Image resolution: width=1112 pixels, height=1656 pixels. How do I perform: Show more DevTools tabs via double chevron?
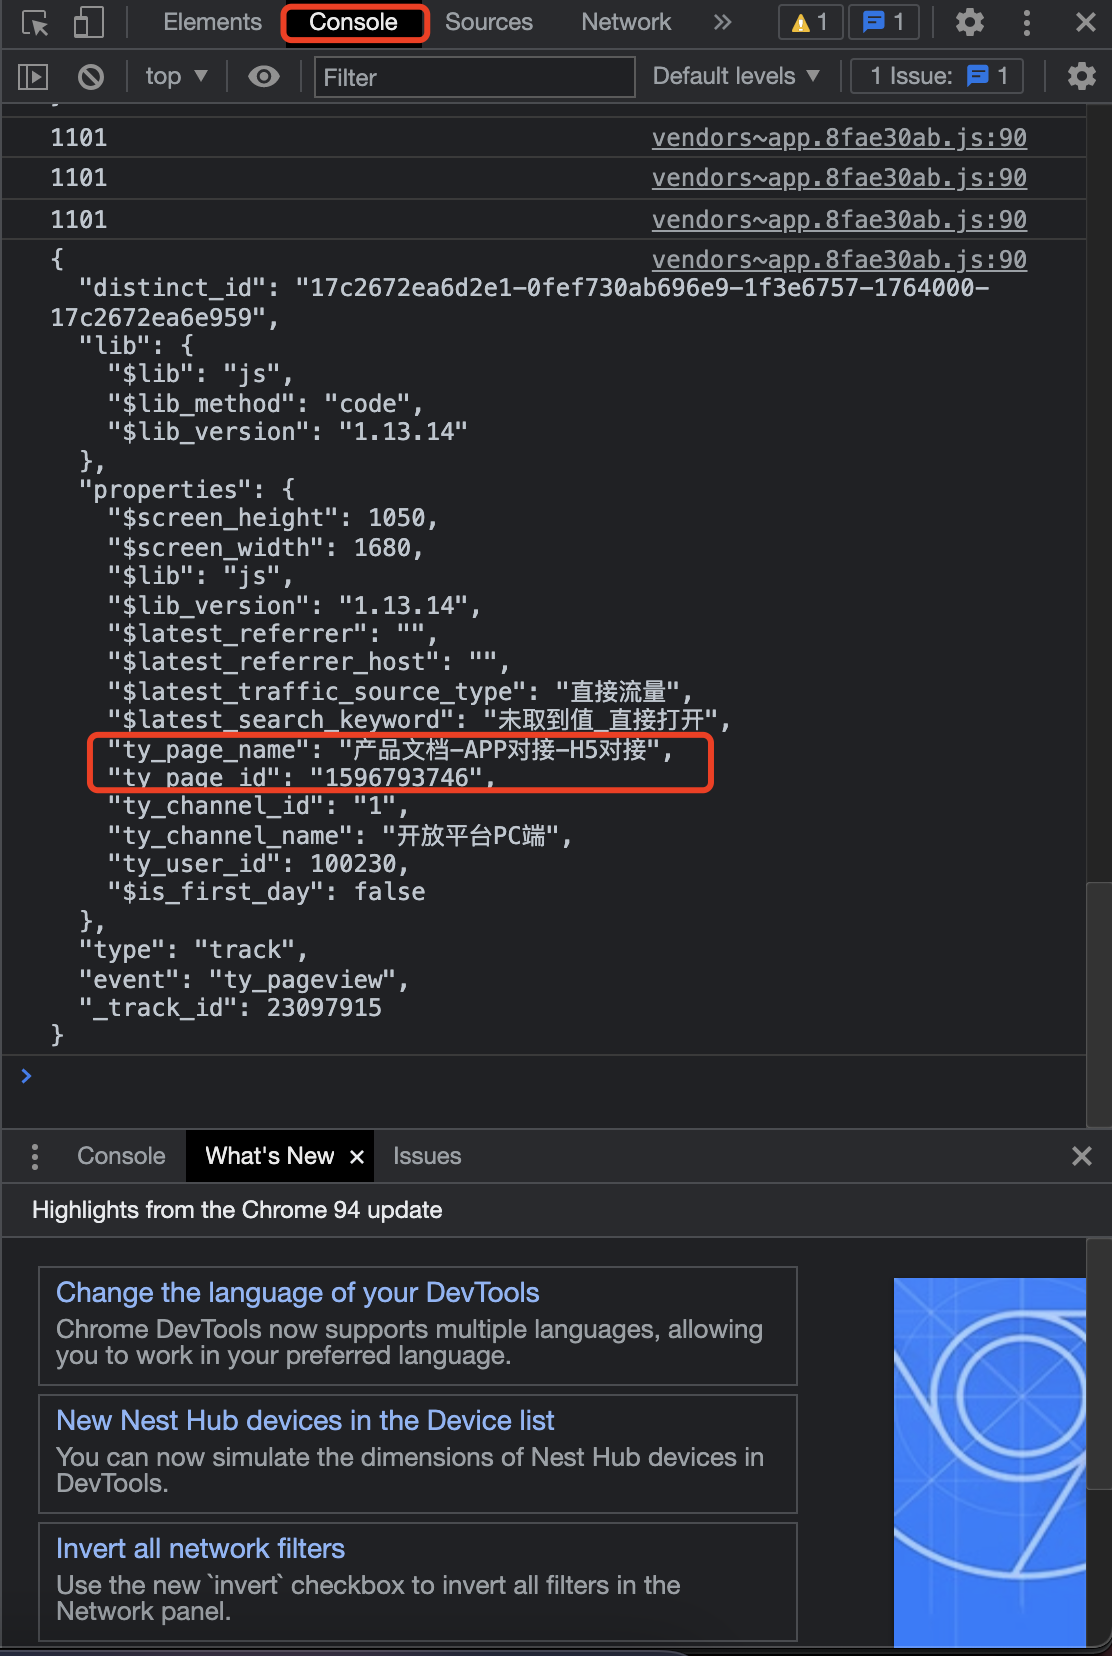tap(723, 22)
